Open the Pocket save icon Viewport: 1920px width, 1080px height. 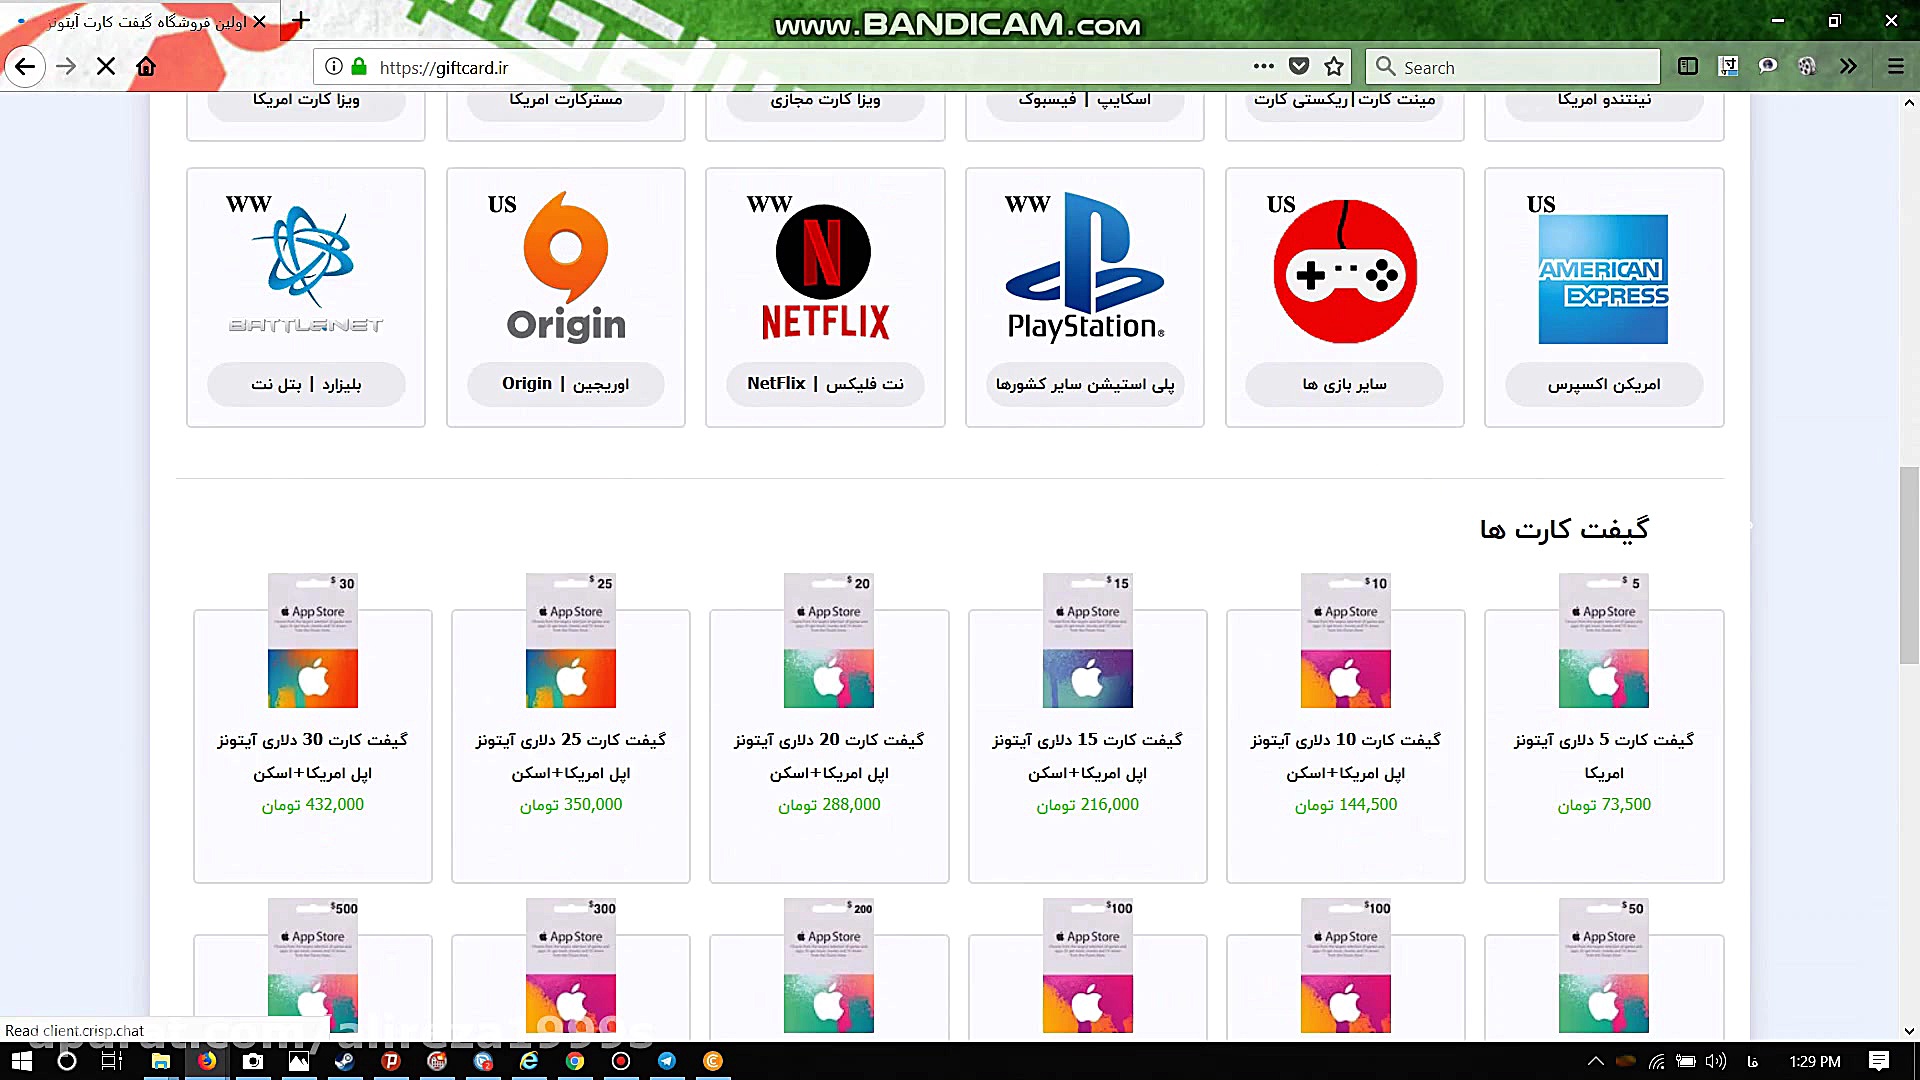1299,67
